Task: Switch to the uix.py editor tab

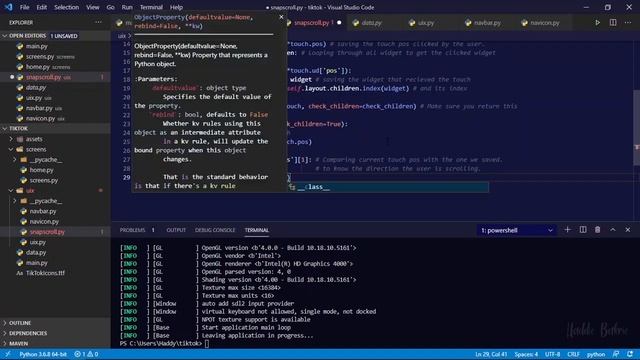Action: pos(426,23)
